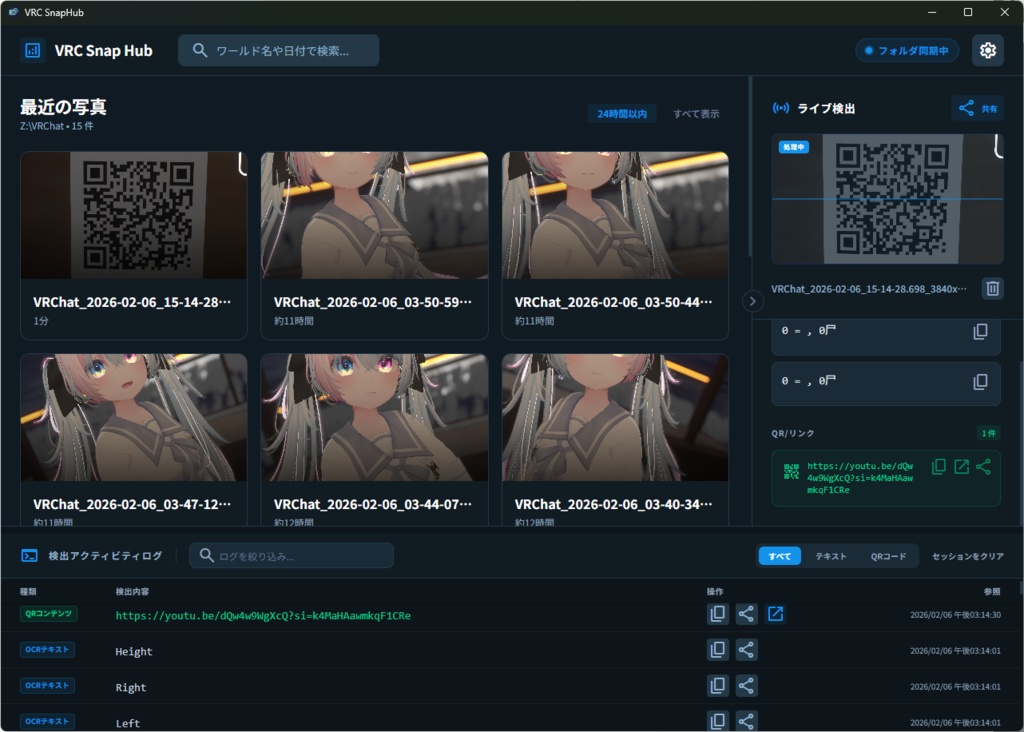The width and height of the screenshot is (1024, 732).
Task: Open the settings gear in header
Action: click(987, 50)
